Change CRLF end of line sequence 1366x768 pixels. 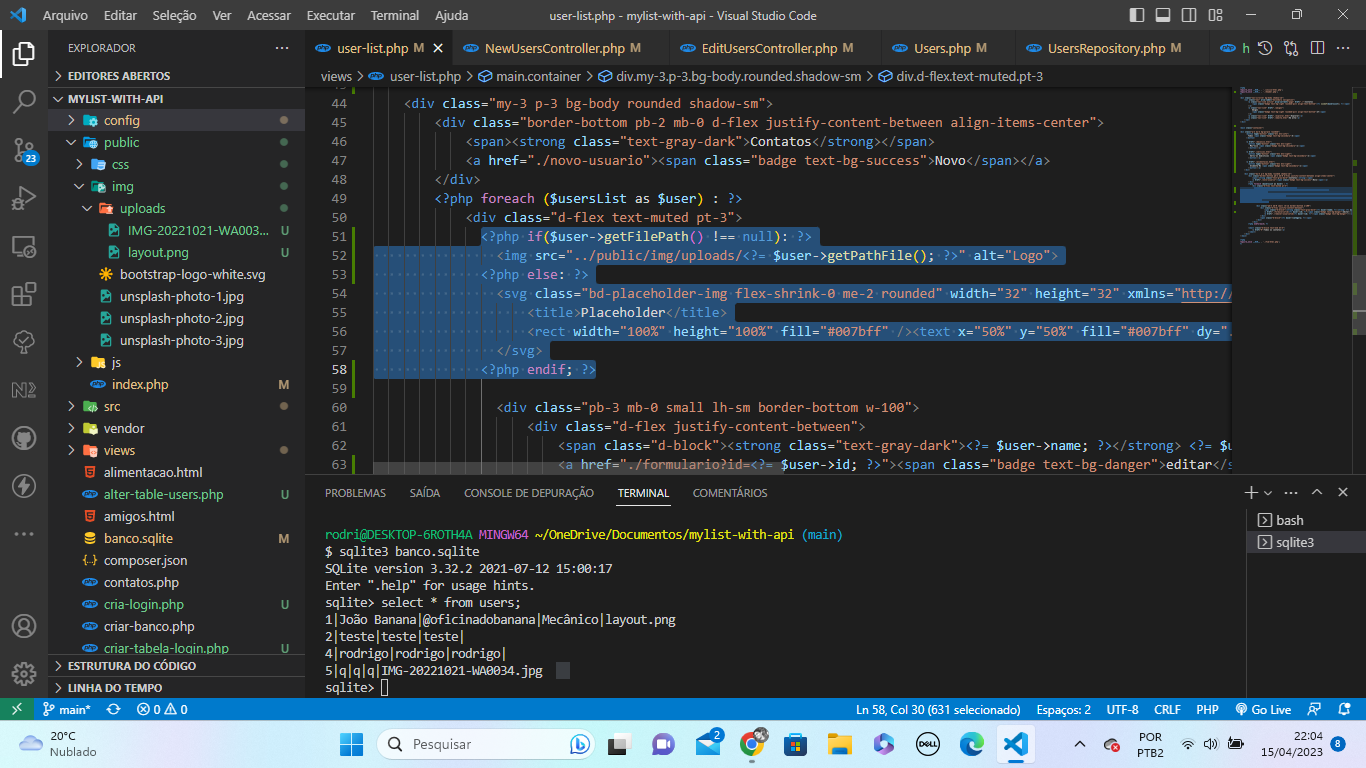point(1167,709)
